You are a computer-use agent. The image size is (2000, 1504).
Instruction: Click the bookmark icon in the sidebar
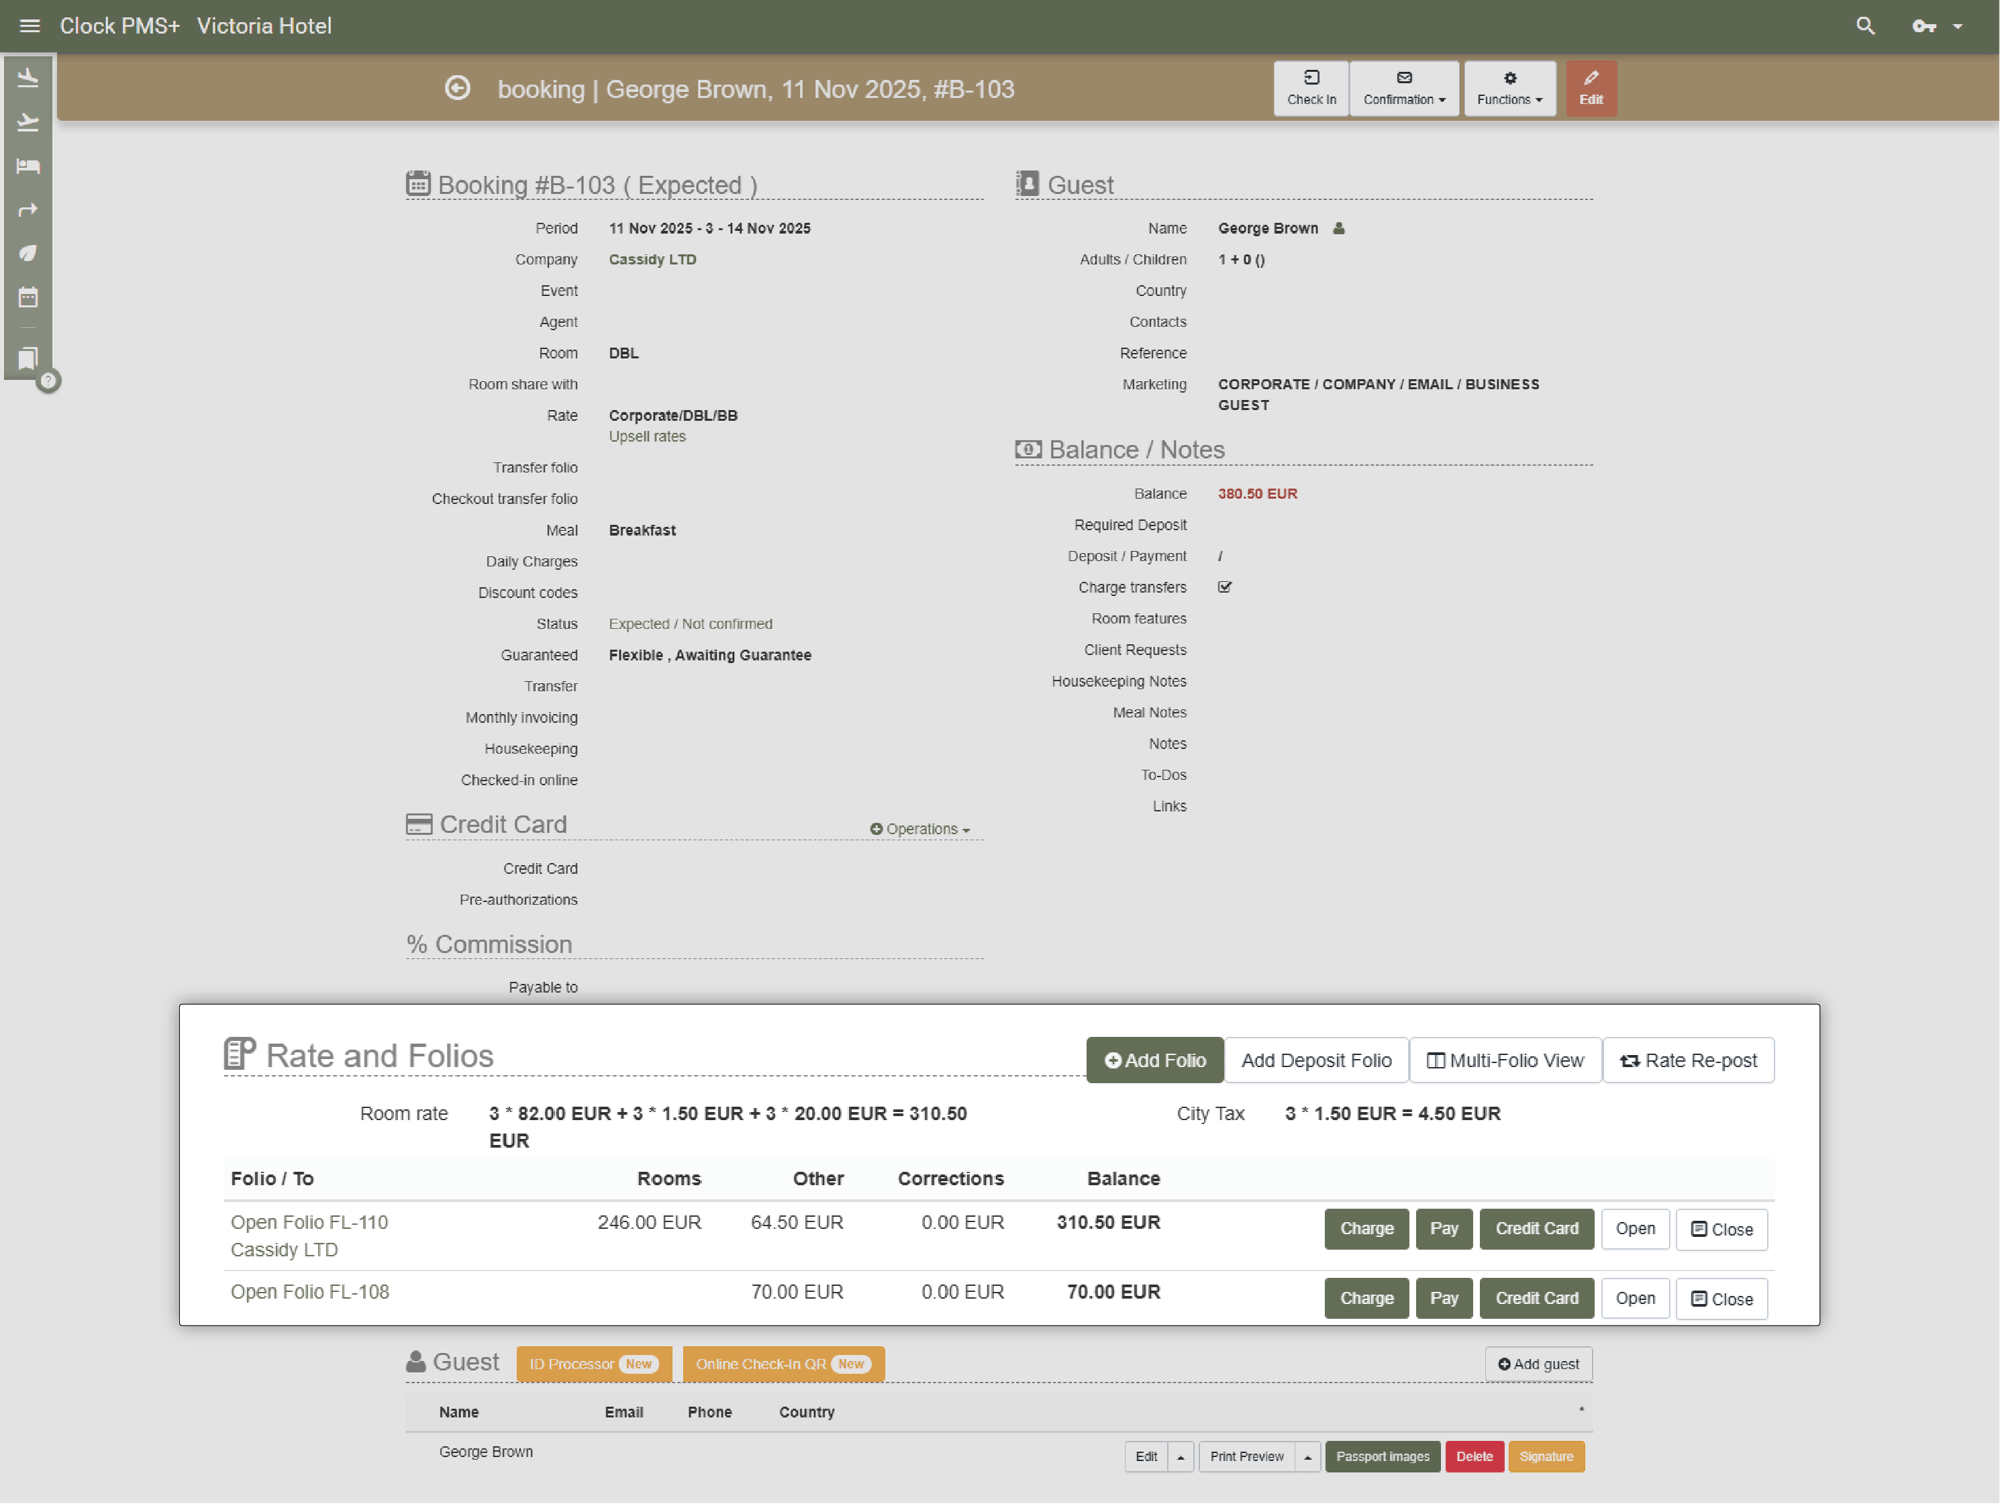click(28, 357)
